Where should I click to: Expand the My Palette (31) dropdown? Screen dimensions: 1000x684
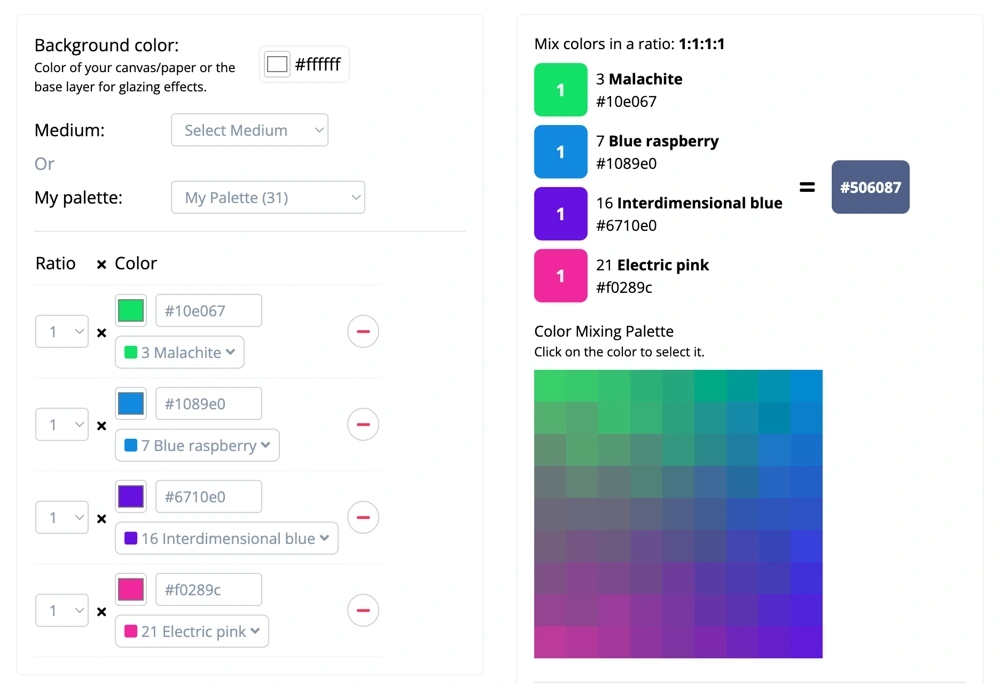click(268, 198)
